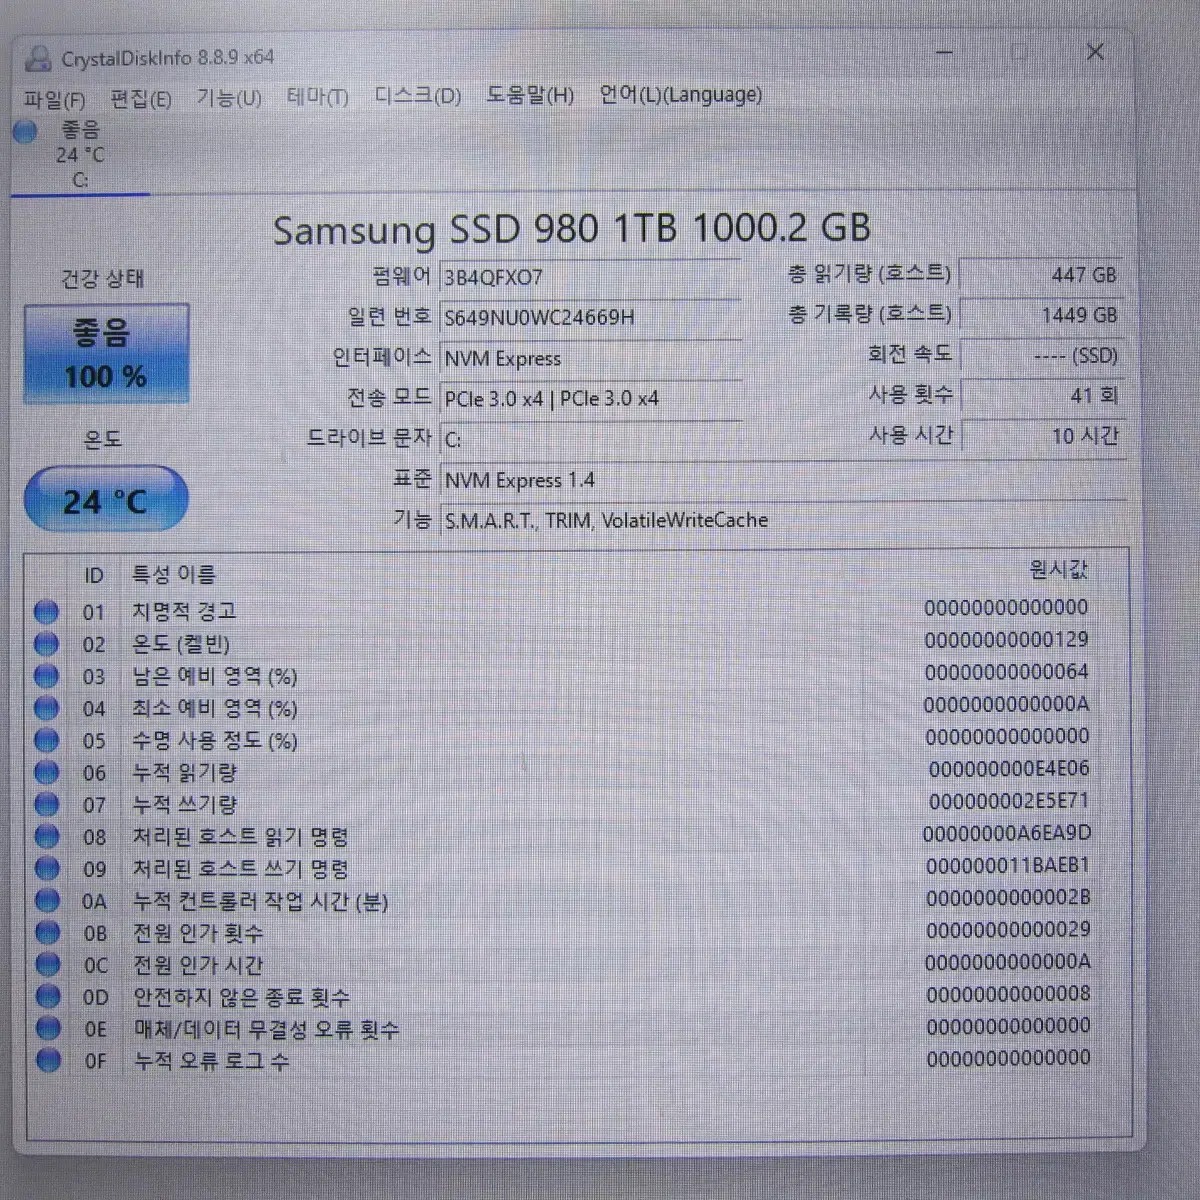Click the status dot for 0F 누적 오류 로그

coord(48,1060)
